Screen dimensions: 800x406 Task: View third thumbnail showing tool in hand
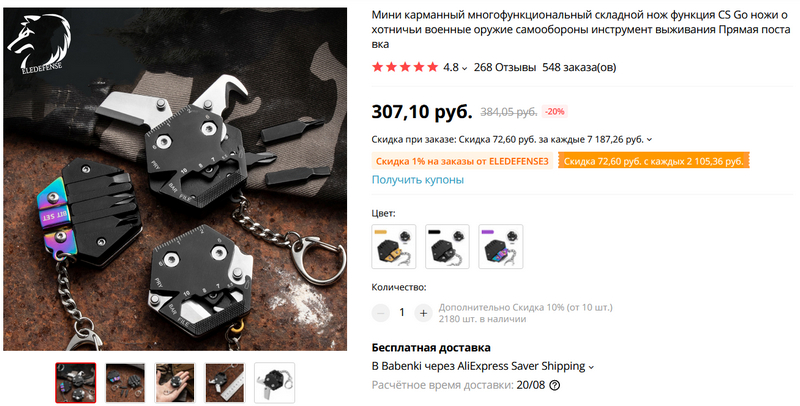tap(175, 383)
